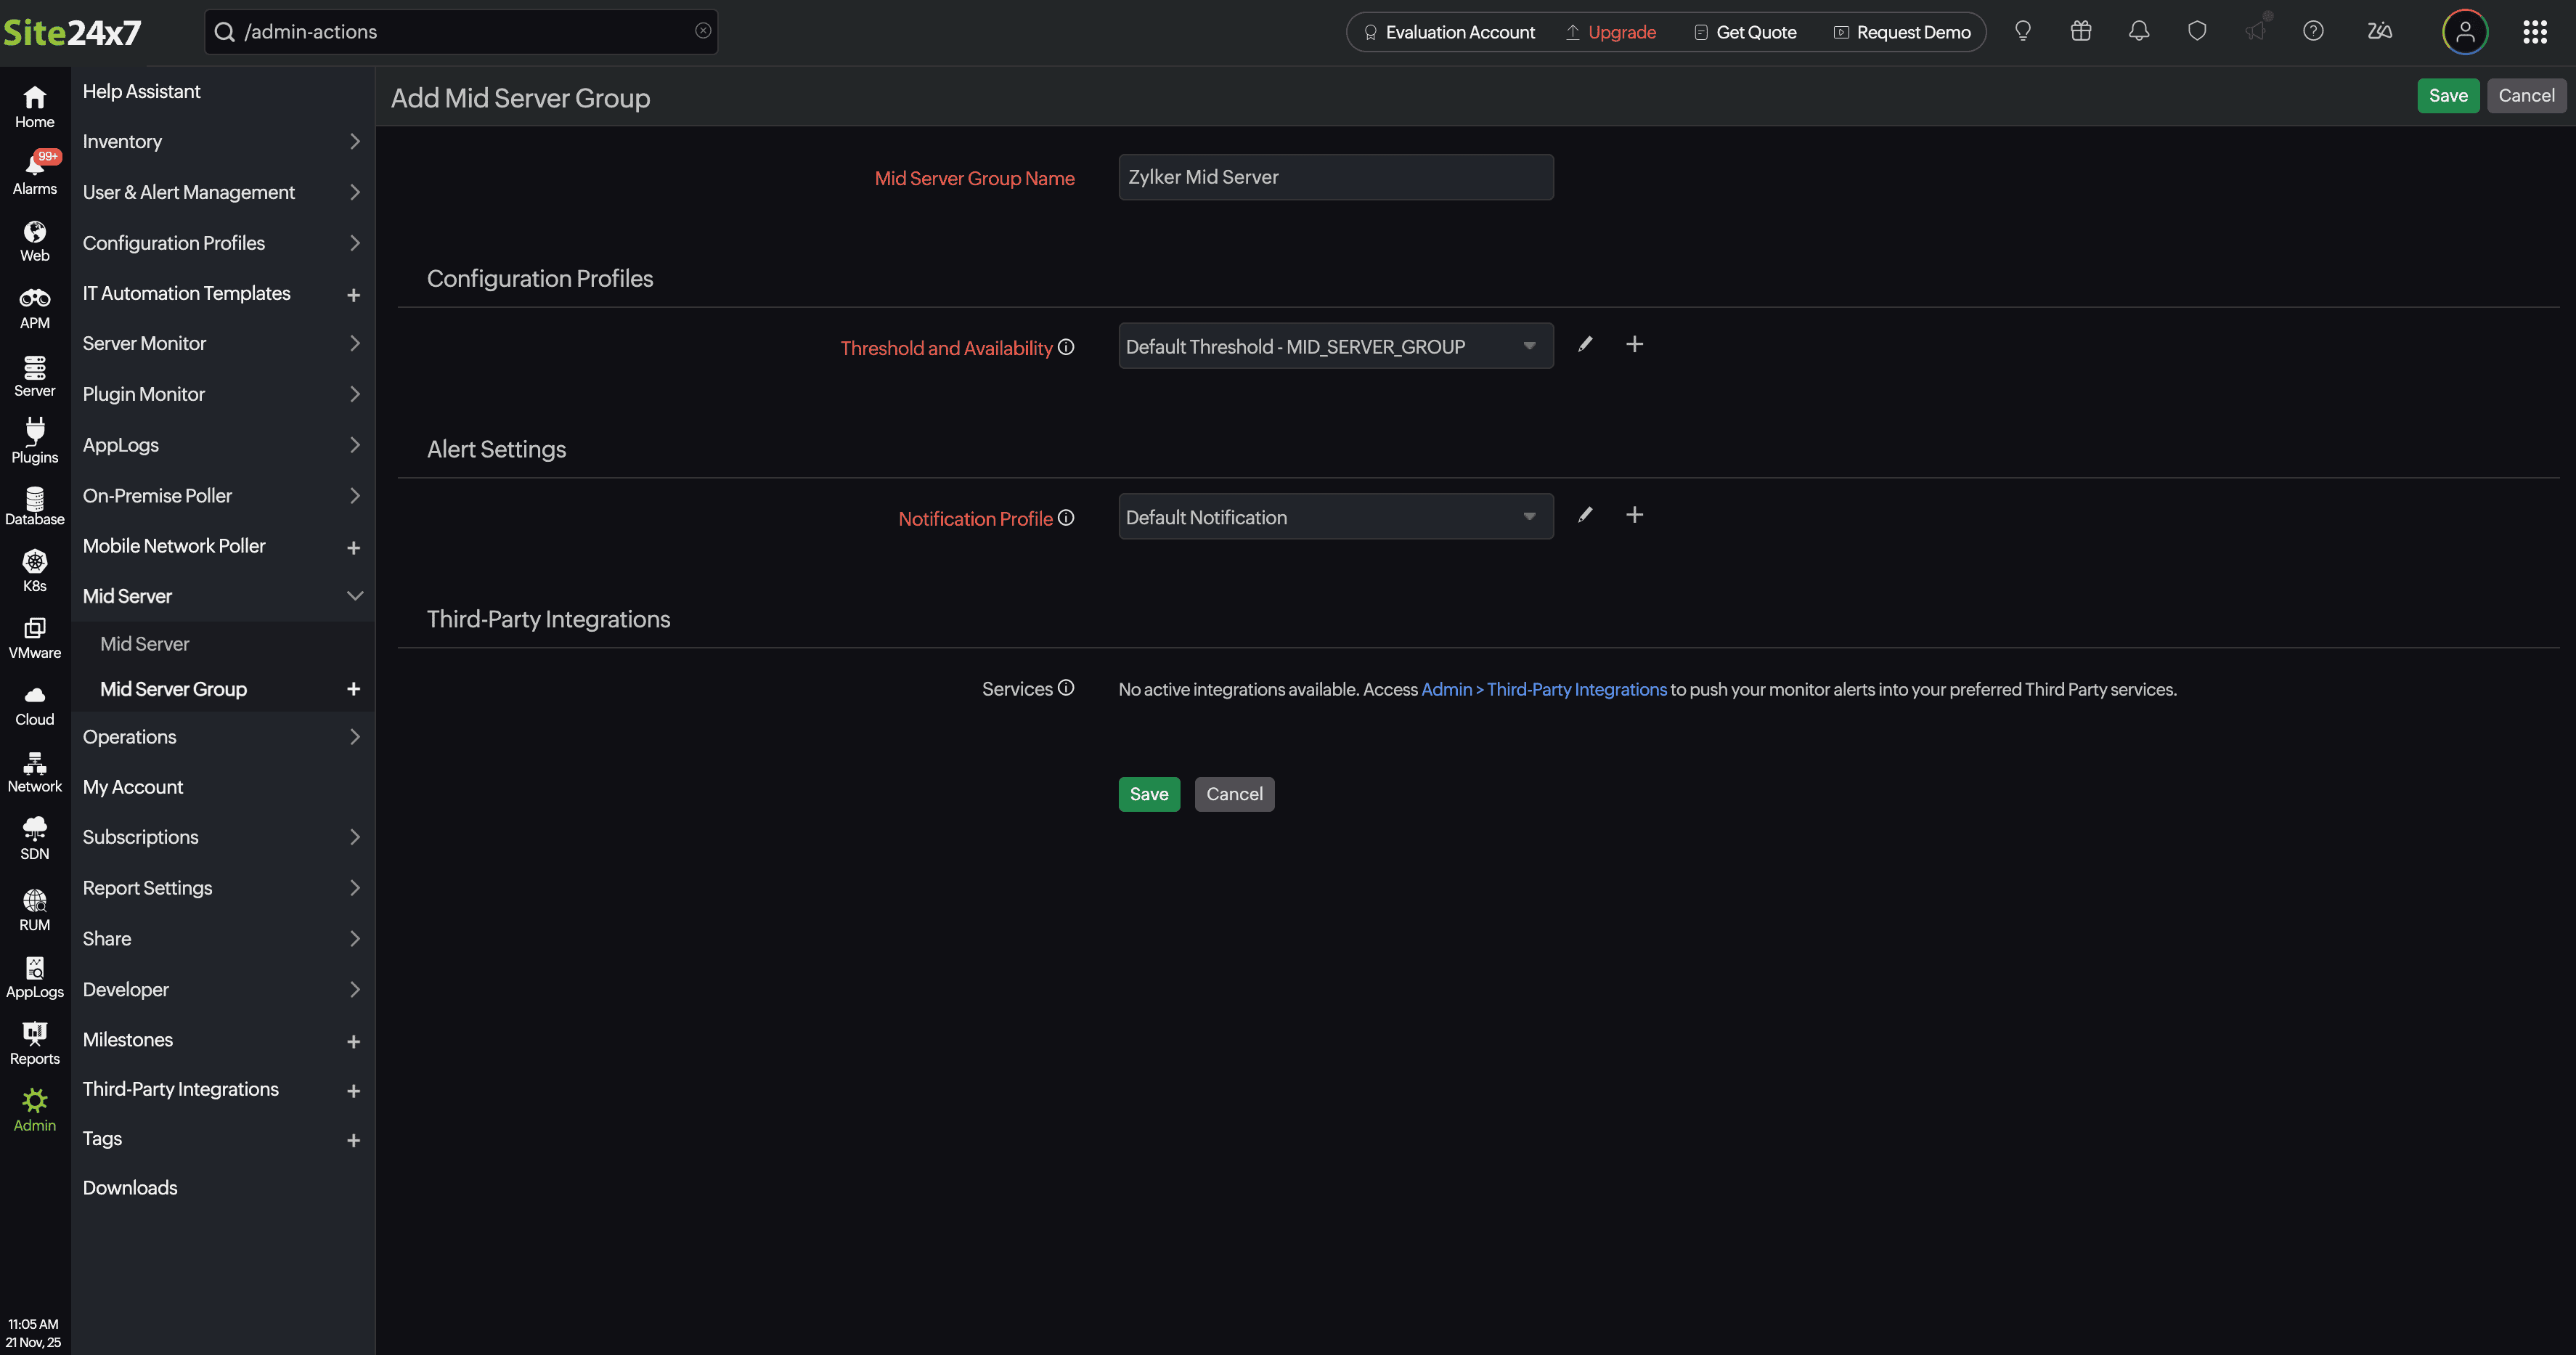This screenshot has width=2576, height=1355.
Task: Select Mid Server submenu item
Action: (x=145, y=644)
